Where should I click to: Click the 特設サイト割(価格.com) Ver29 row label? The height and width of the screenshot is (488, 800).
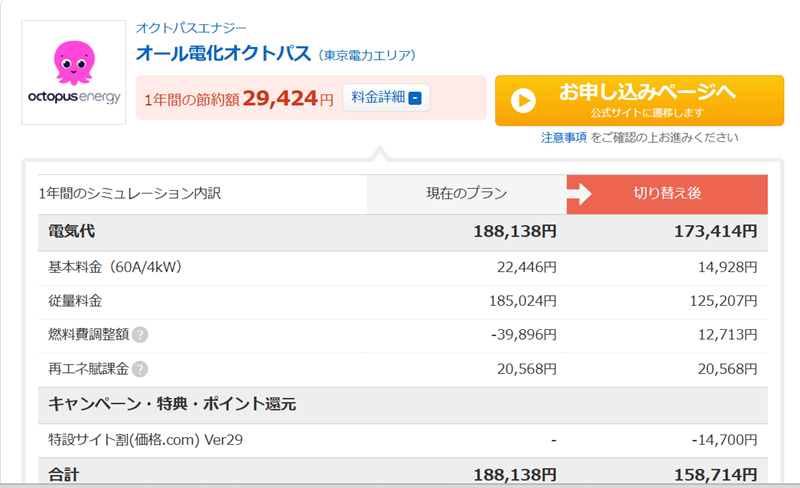(145, 440)
